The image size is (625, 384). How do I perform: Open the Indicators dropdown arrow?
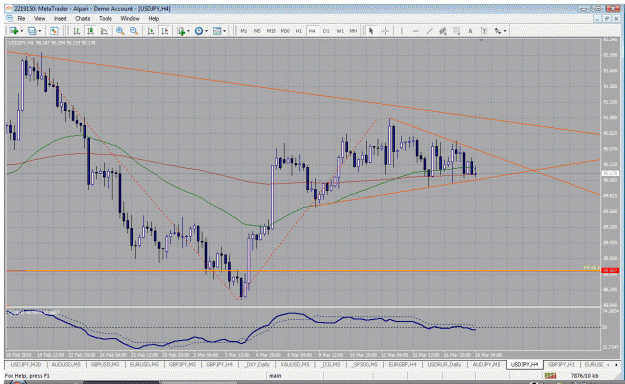coord(188,31)
